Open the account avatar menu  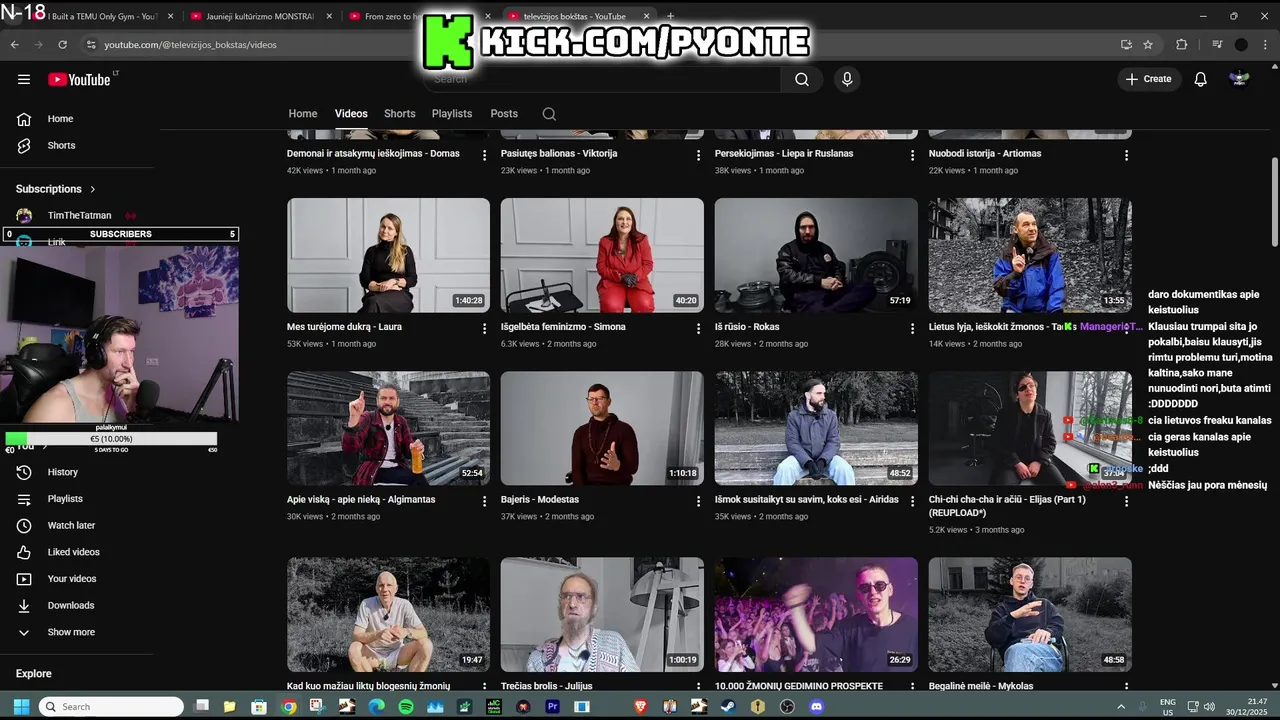pos(1239,79)
